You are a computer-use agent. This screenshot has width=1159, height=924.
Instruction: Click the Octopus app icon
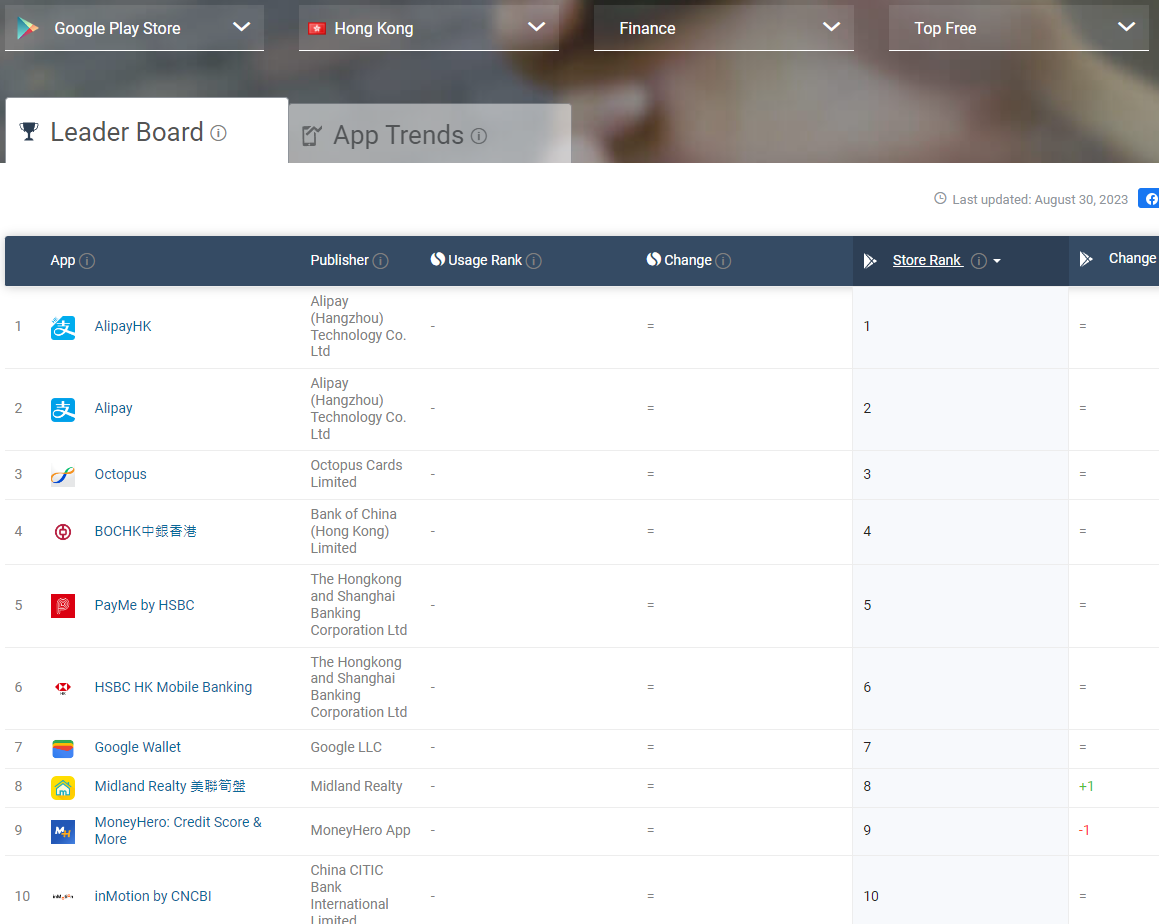click(63, 475)
